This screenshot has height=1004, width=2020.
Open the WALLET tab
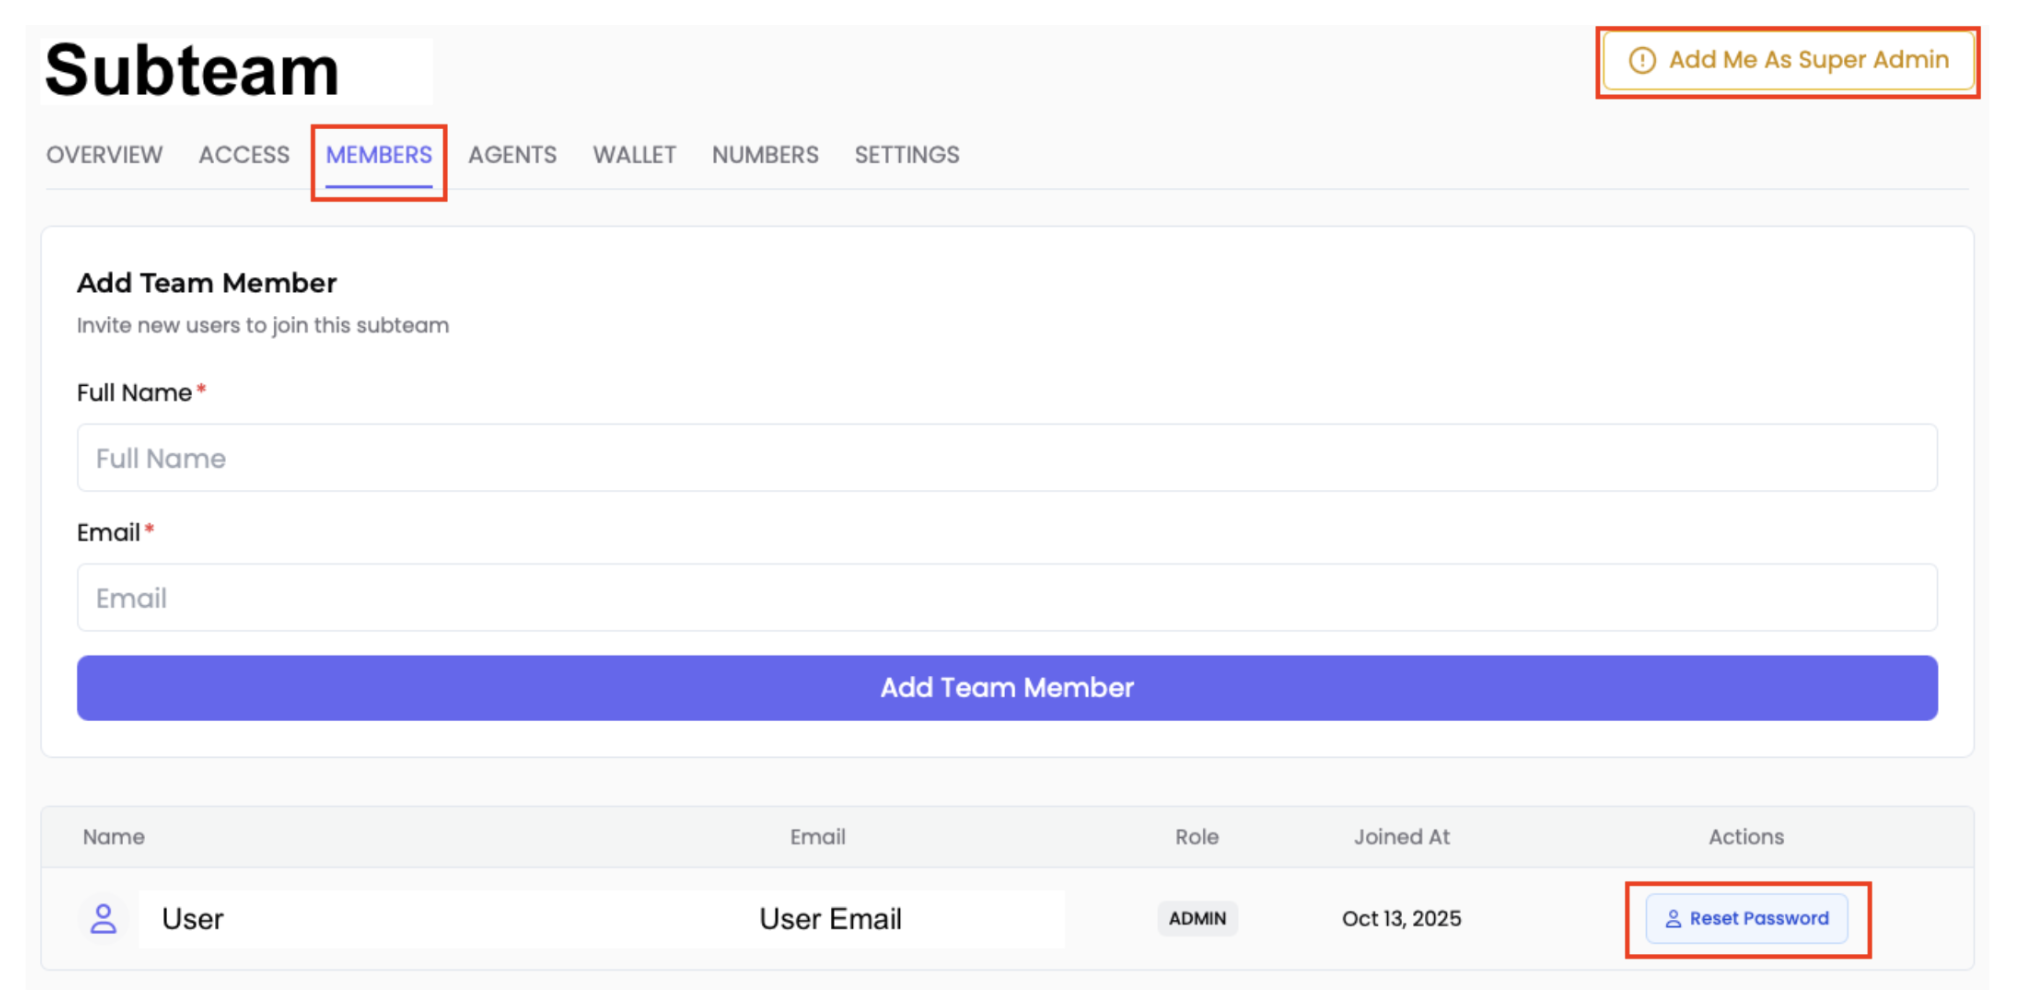634,155
